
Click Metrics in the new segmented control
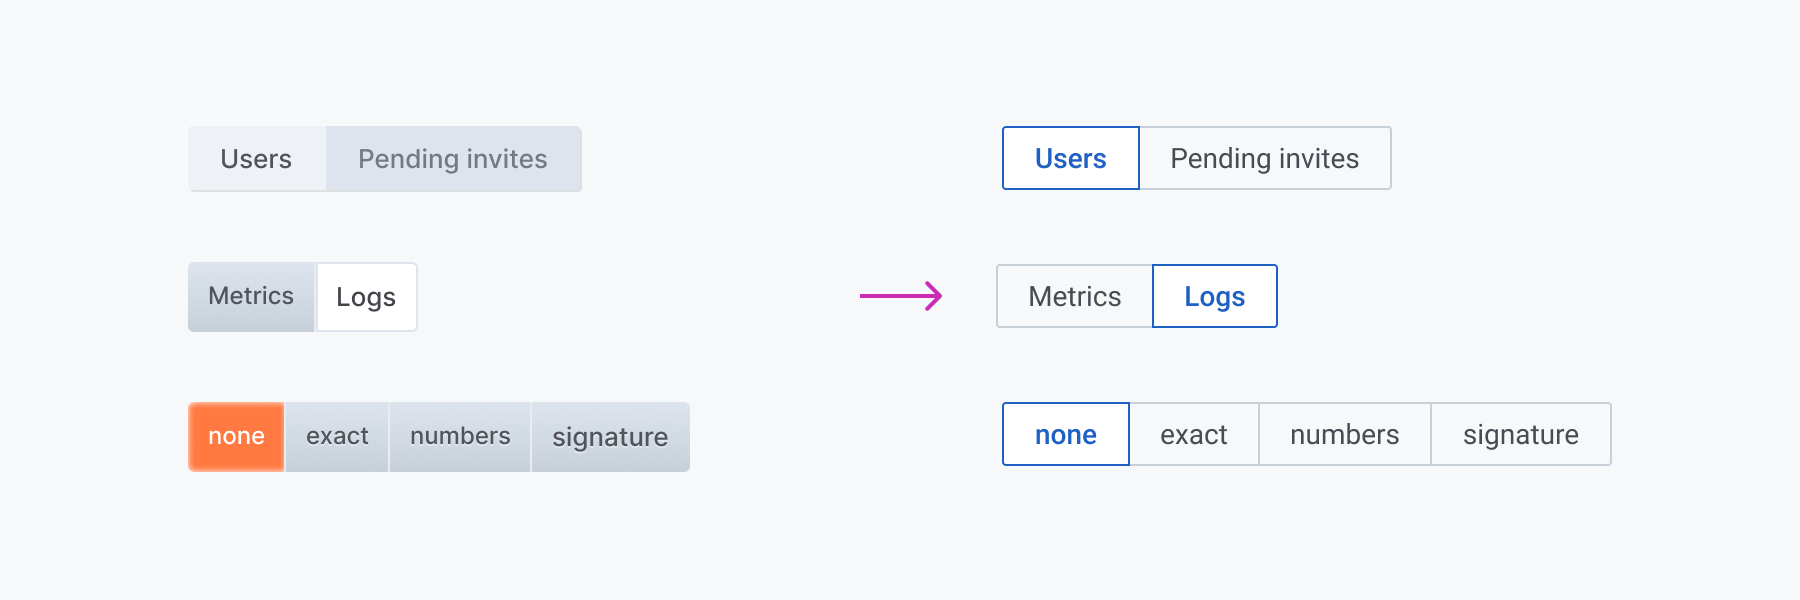point(1074,296)
